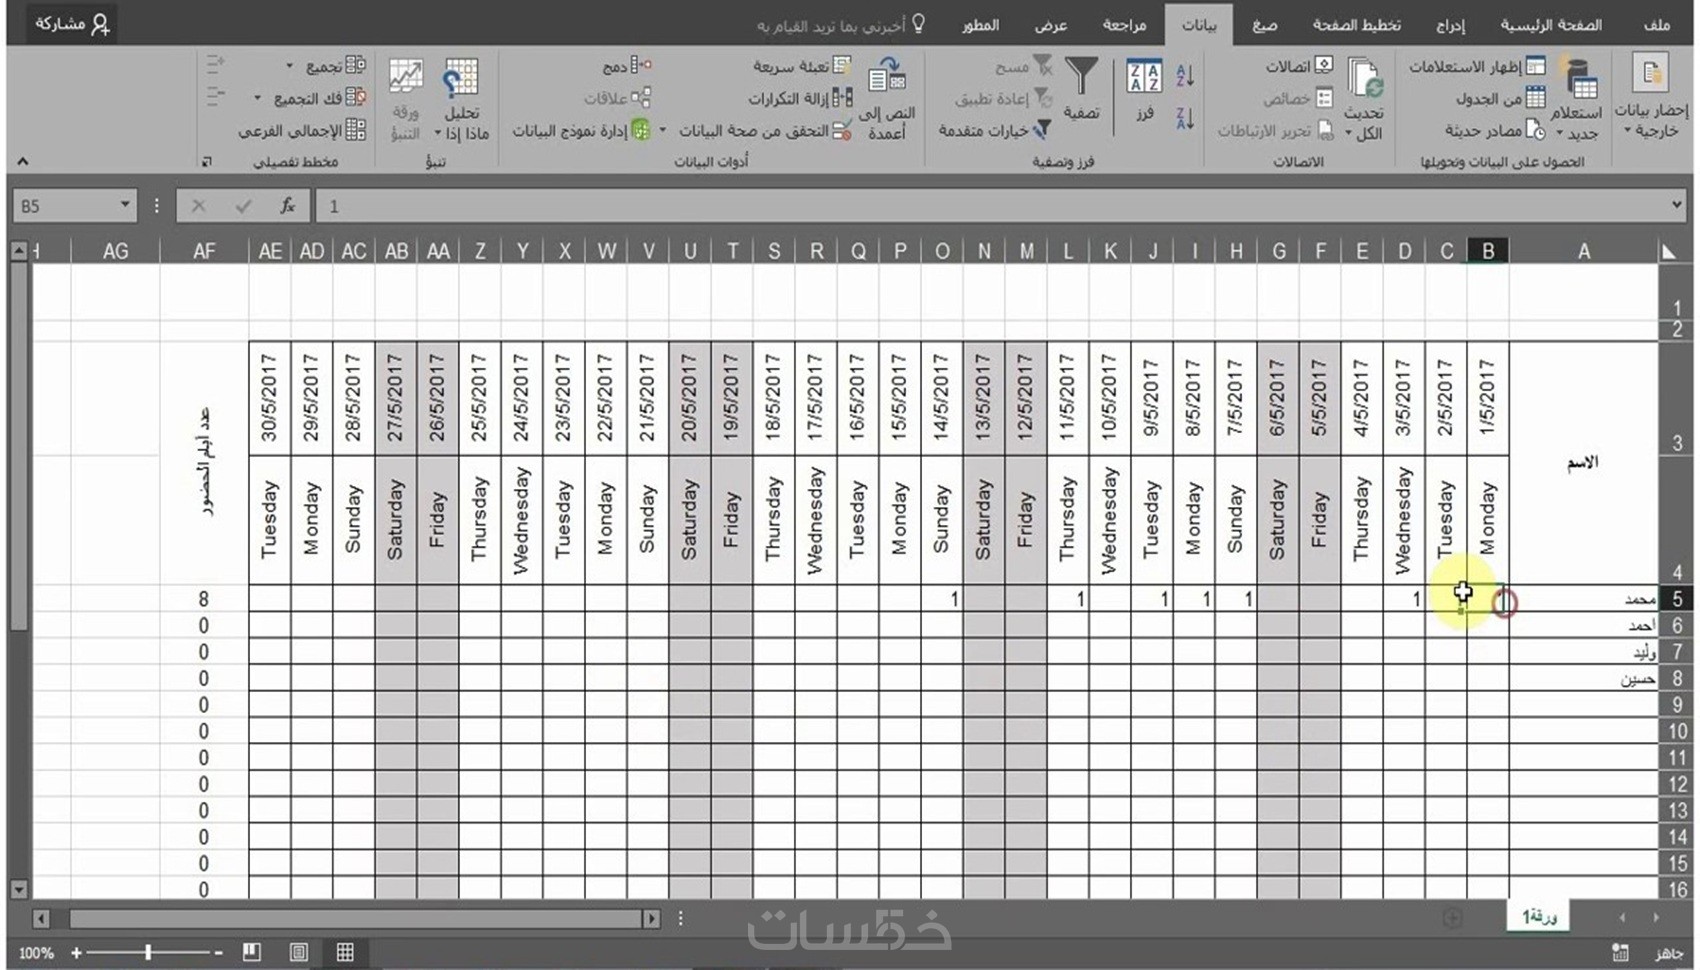Switch to the صيغ formulas tab
The image size is (1700, 970).
pyautogui.click(x=1265, y=25)
